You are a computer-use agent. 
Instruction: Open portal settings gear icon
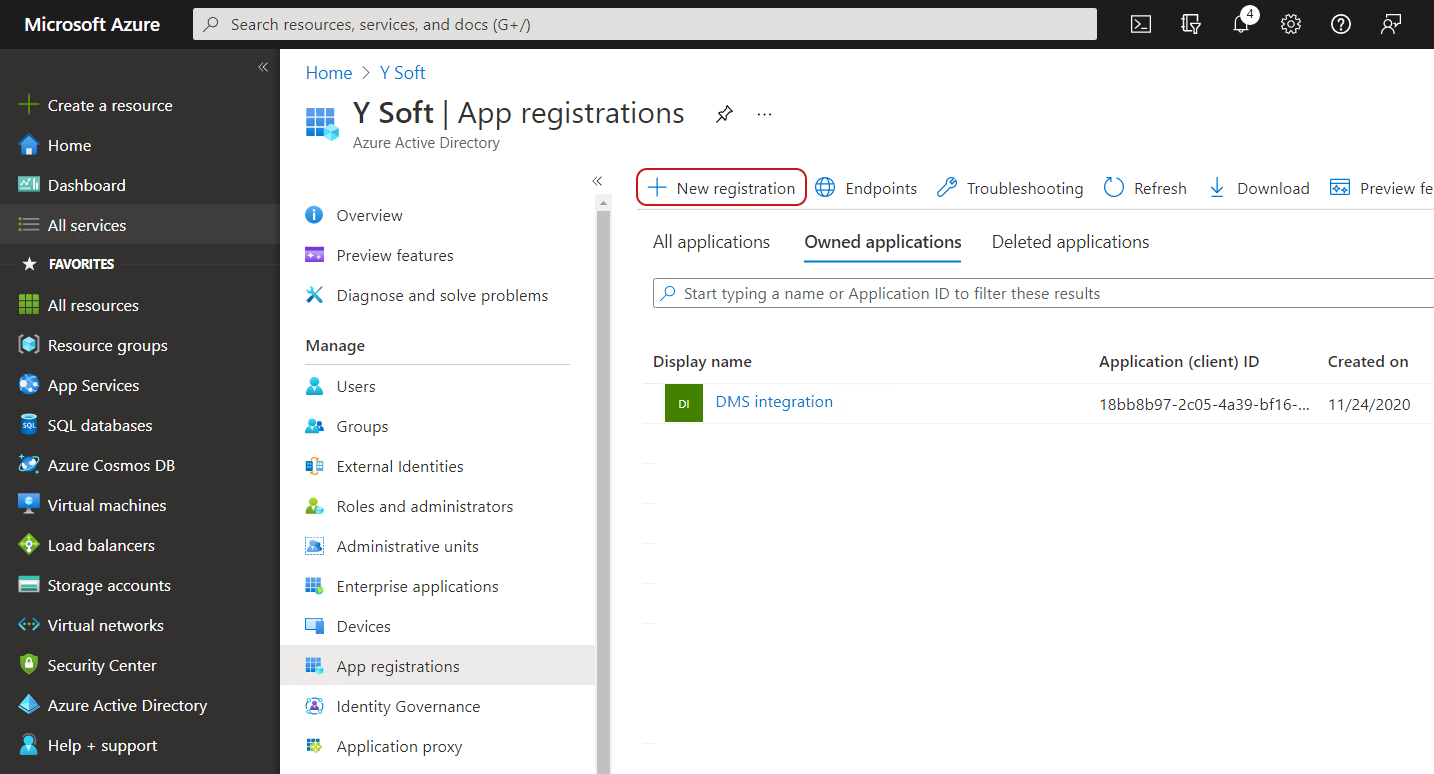(x=1291, y=24)
